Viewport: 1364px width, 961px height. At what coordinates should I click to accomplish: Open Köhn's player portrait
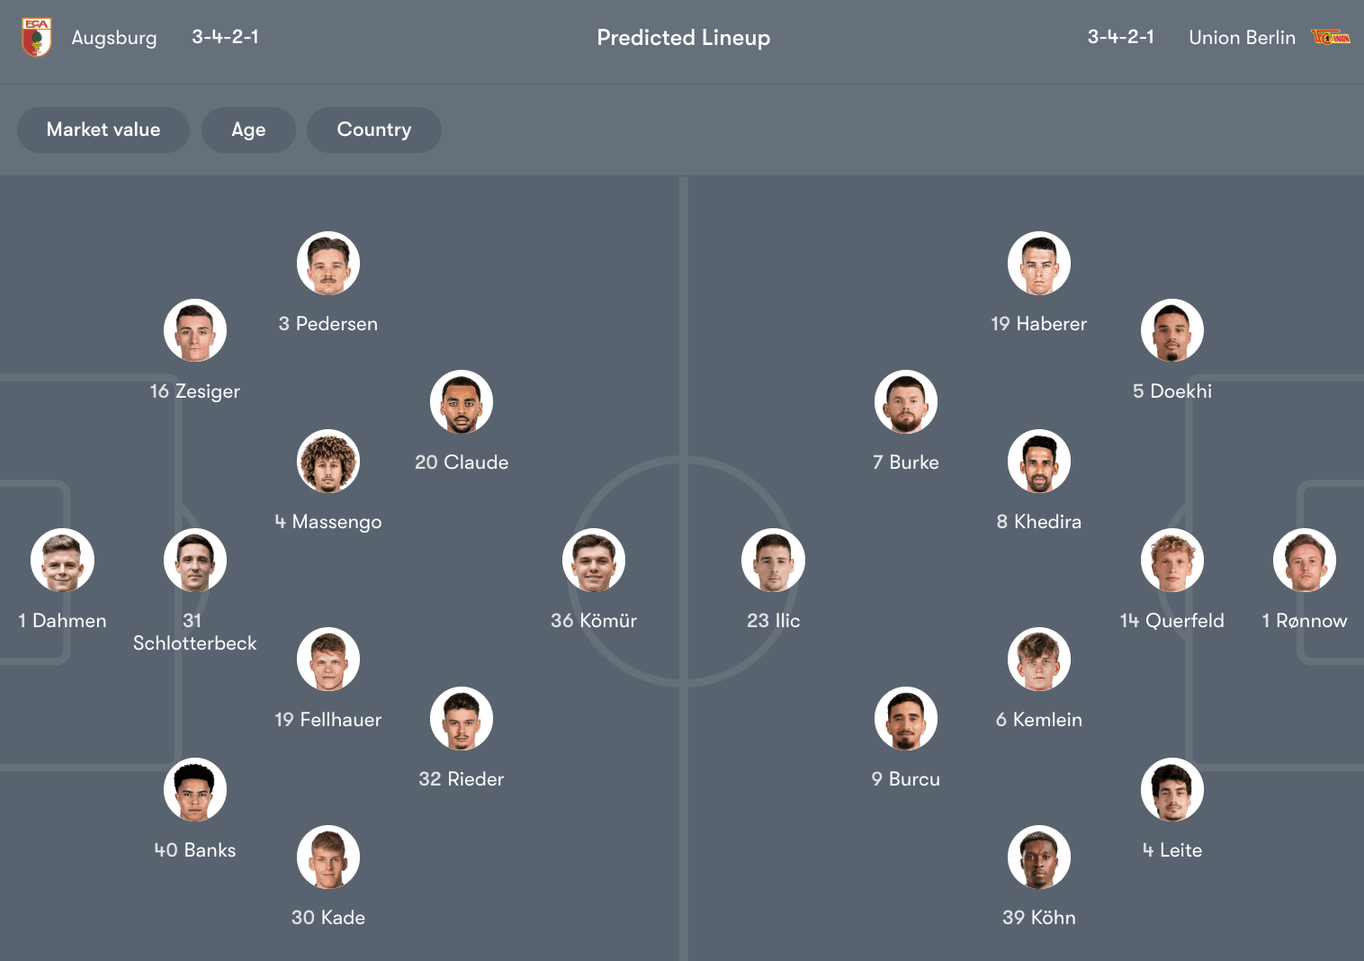click(x=1038, y=857)
